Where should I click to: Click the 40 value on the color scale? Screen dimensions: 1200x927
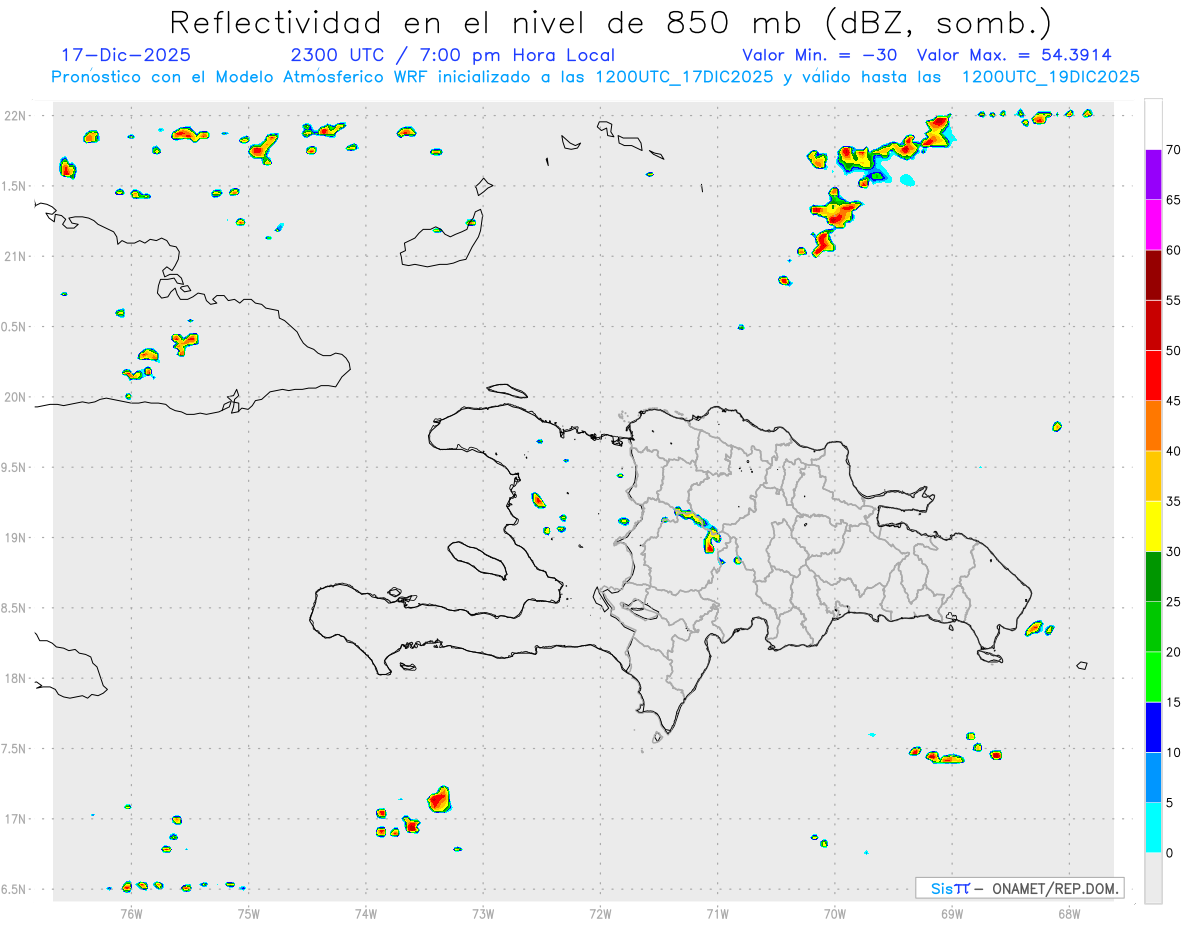pyautogui.click(x=1174, y=451)
